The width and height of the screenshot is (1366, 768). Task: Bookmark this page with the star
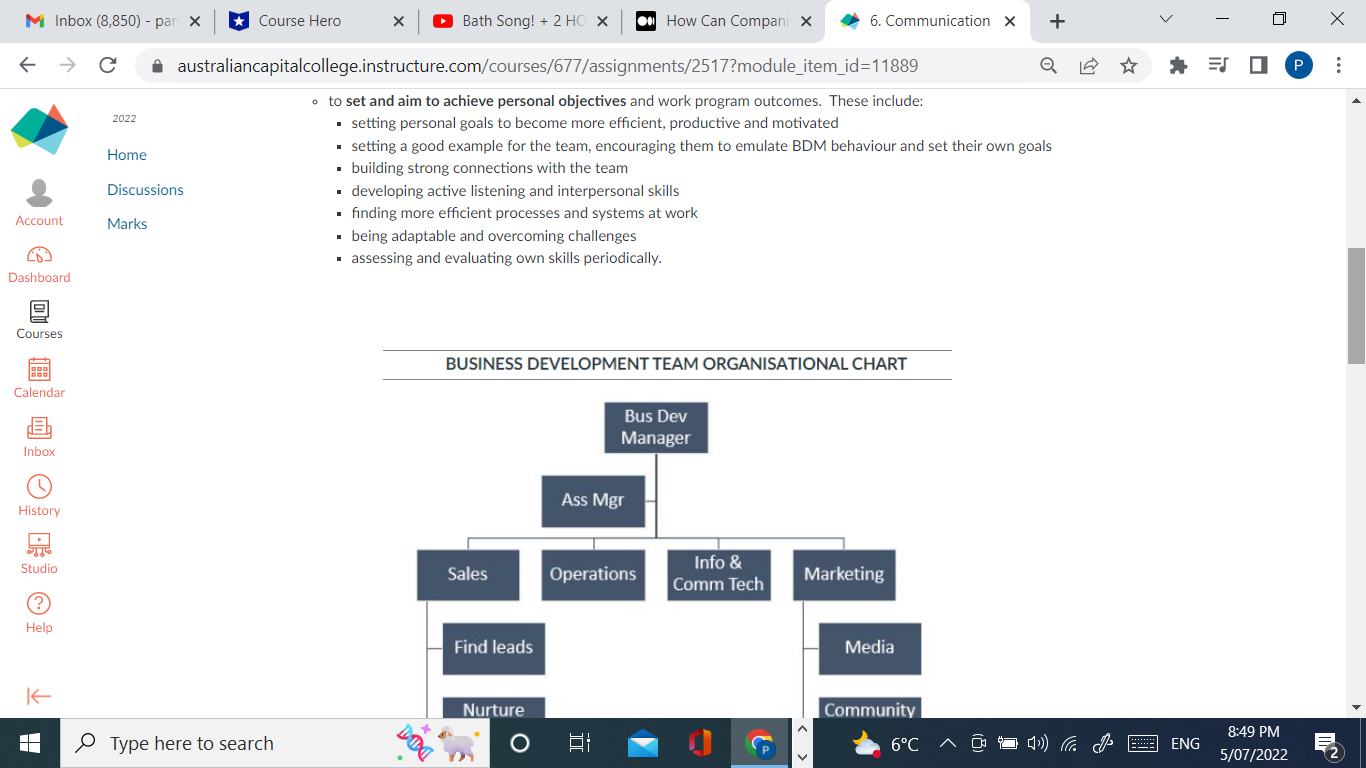(x=1128, y=66)
